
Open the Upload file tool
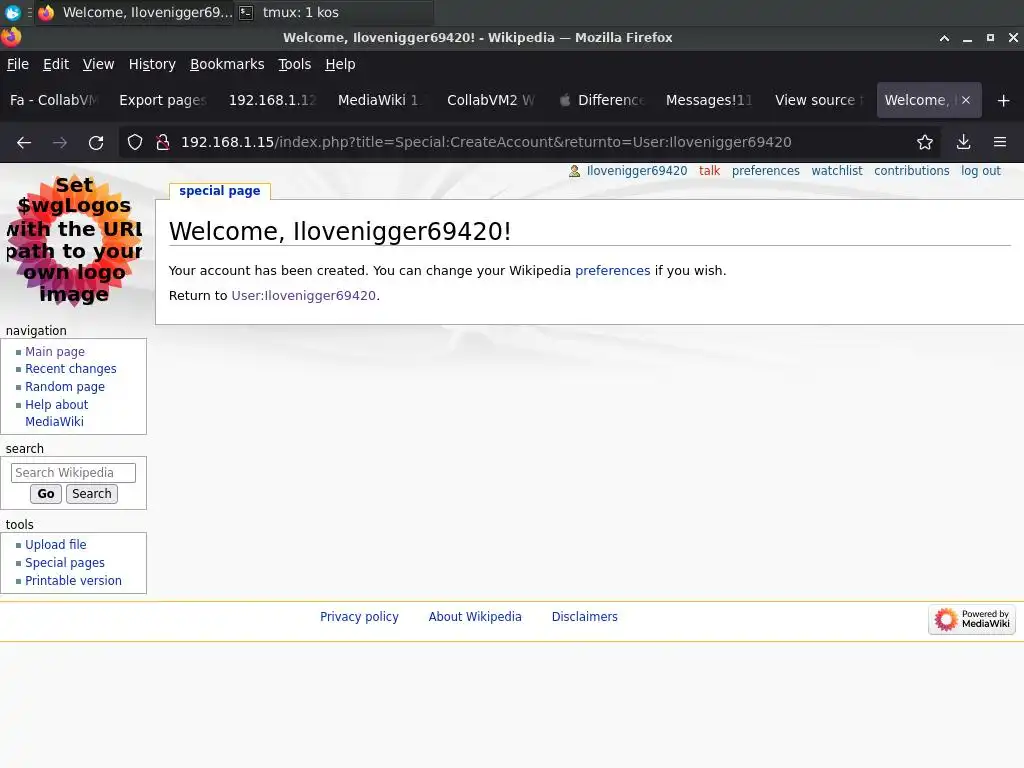56,545
